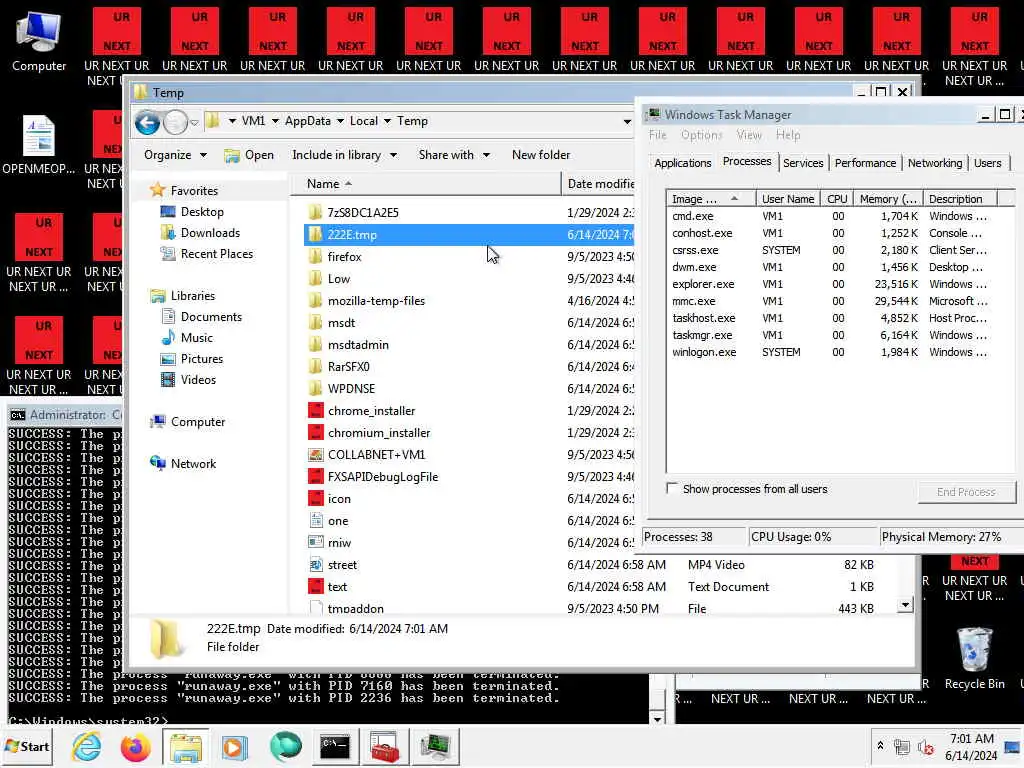The height and width of the screenshot is (768, 1024).
Task: Click the Start button
Action: [27, 746]
